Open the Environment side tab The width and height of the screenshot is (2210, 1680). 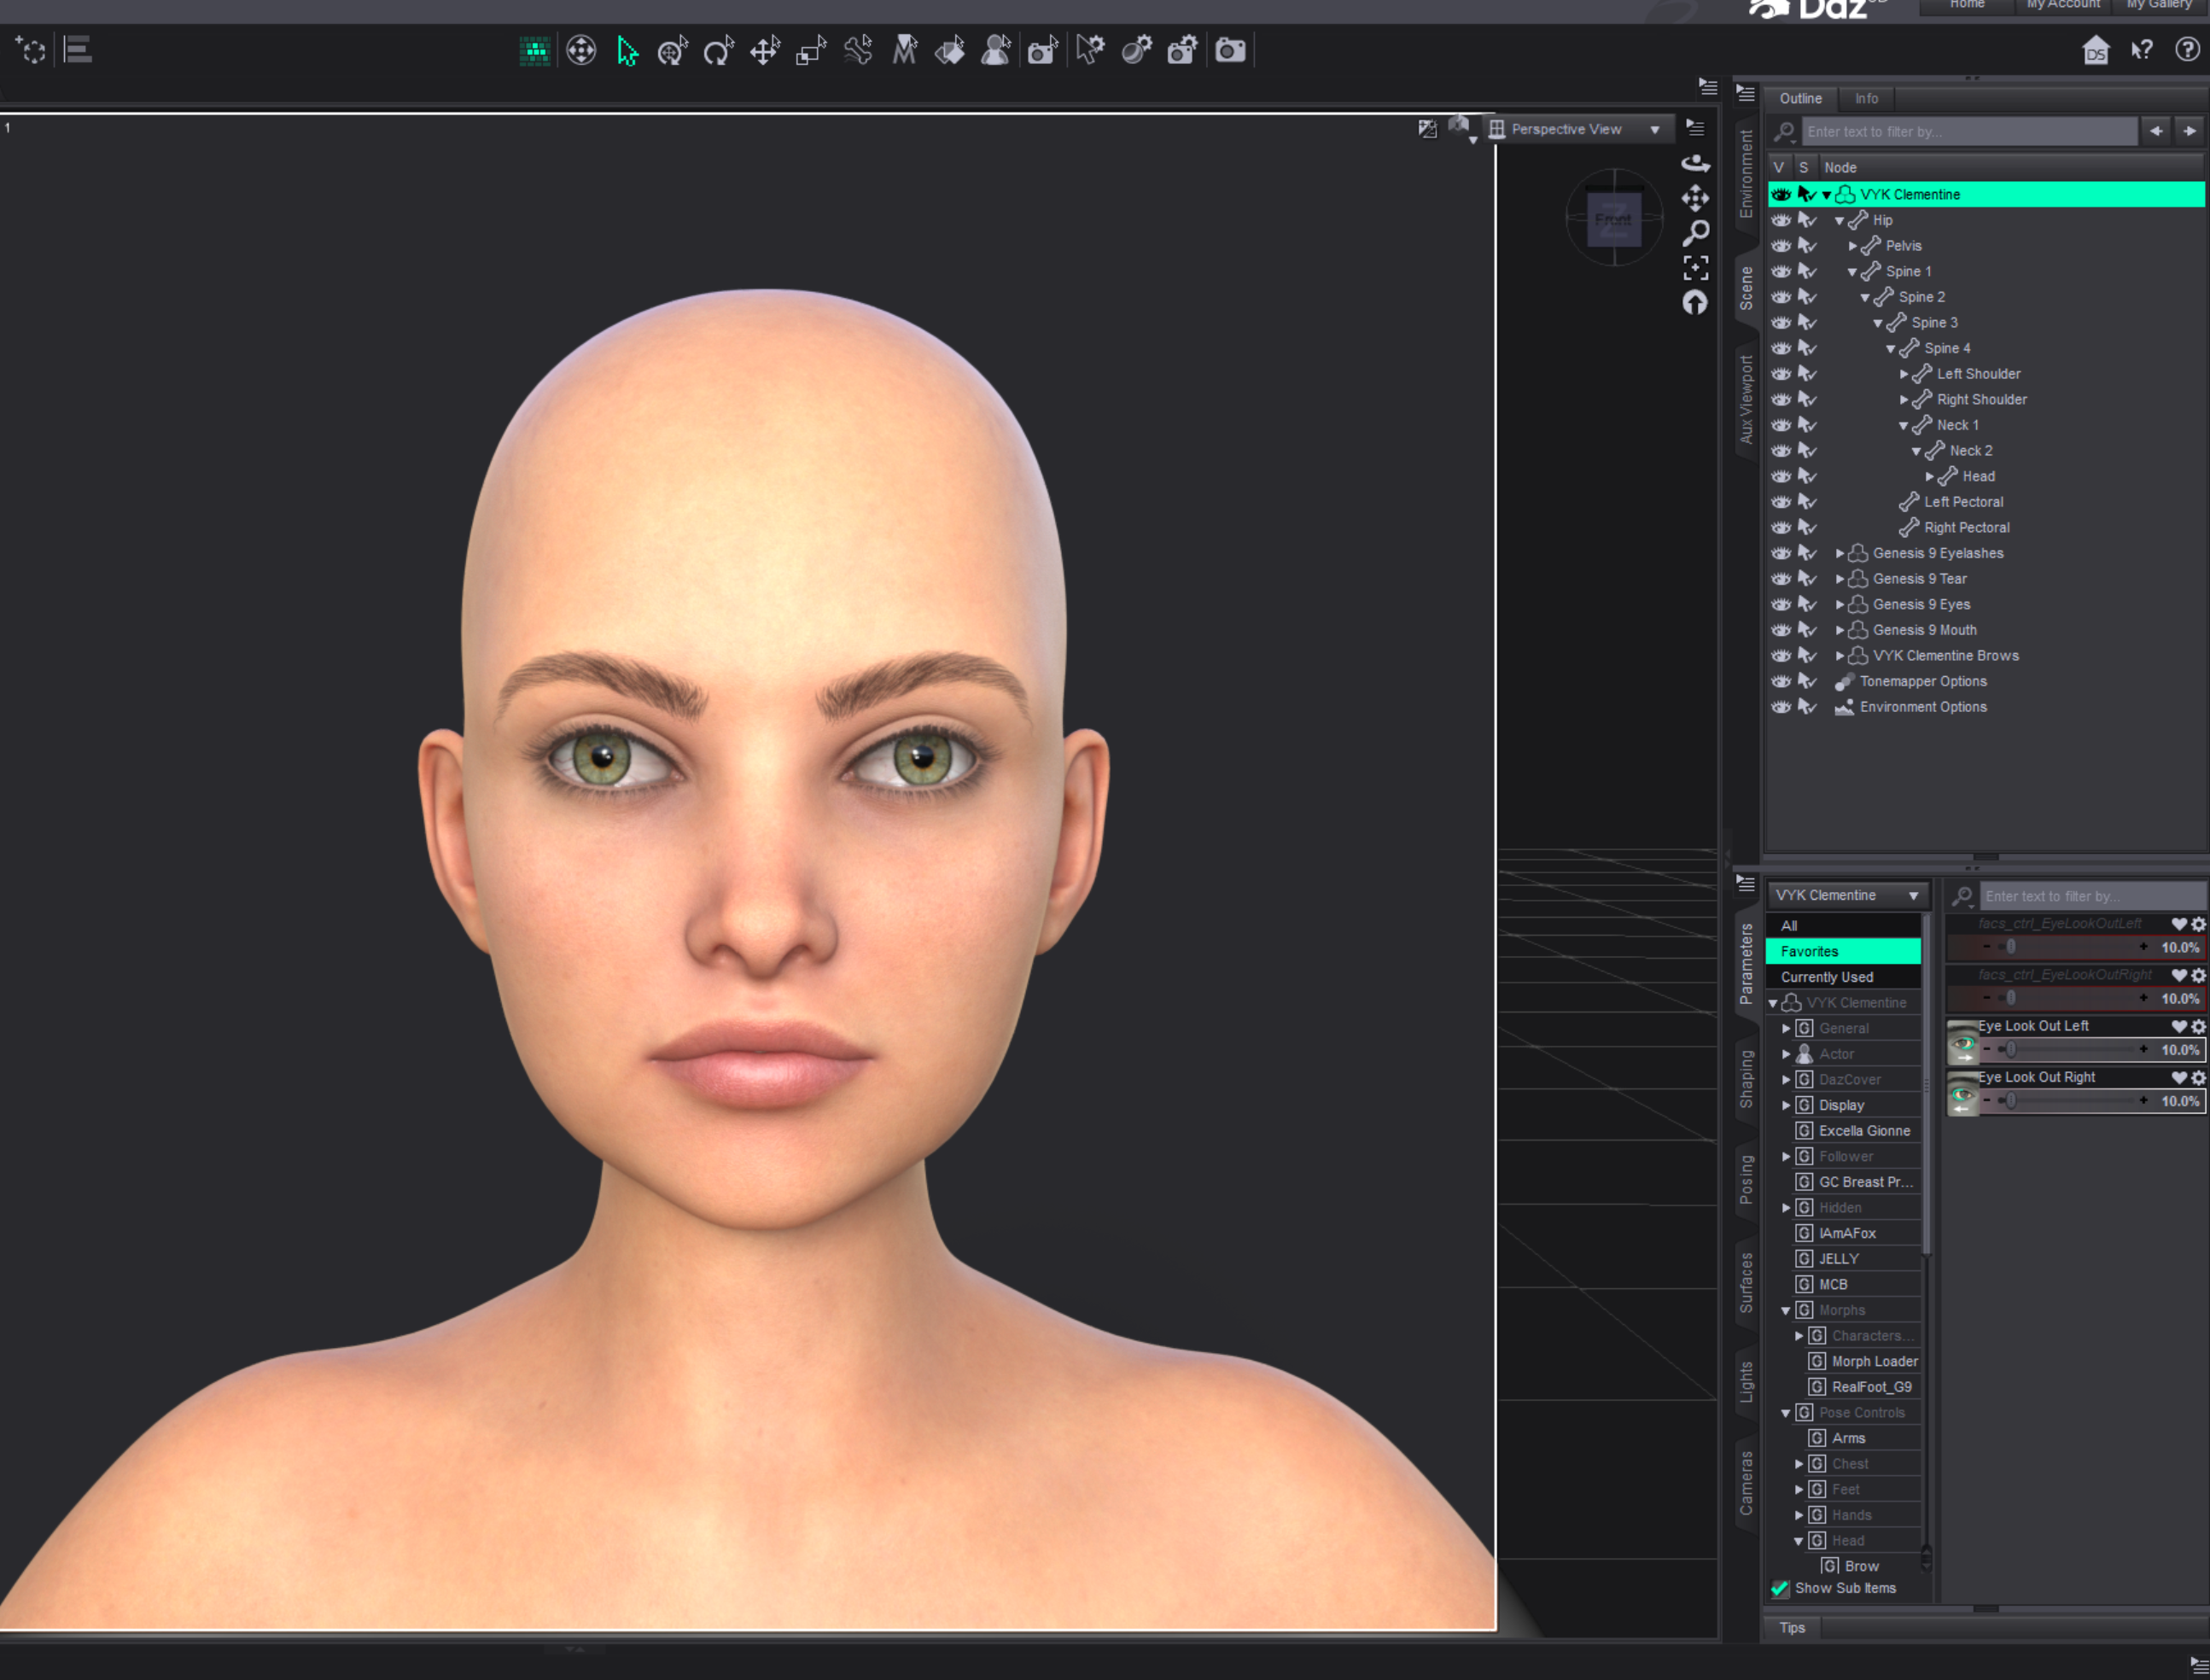(1746, 174)
